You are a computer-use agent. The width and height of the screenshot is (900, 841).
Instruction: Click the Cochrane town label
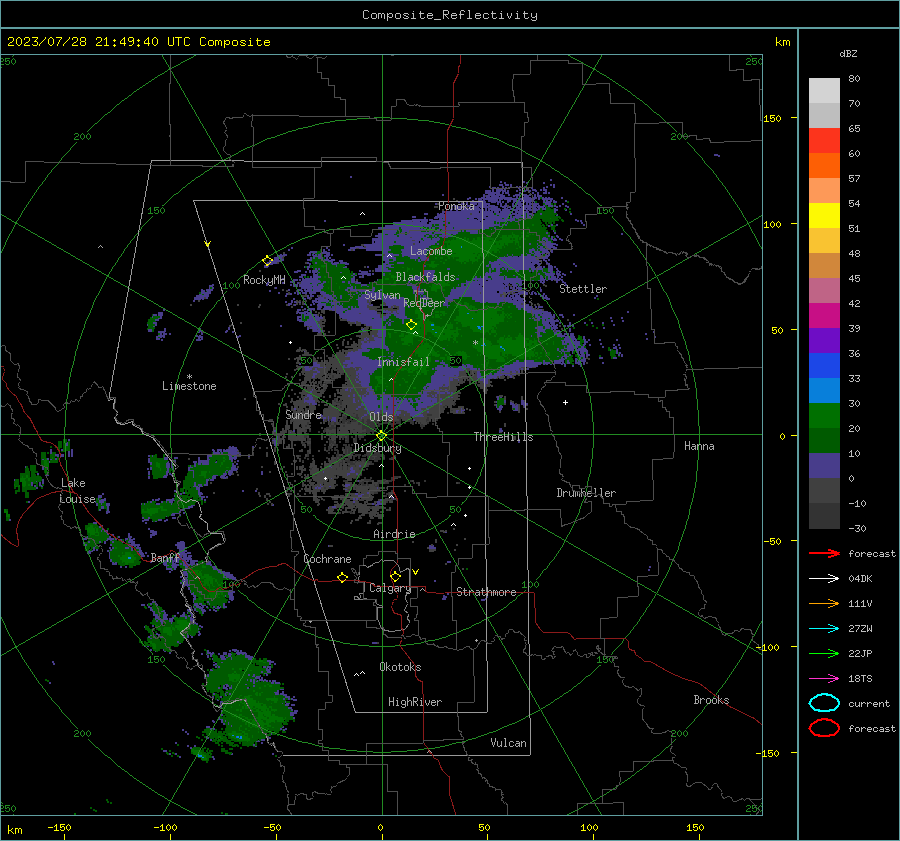pos(327,559)
